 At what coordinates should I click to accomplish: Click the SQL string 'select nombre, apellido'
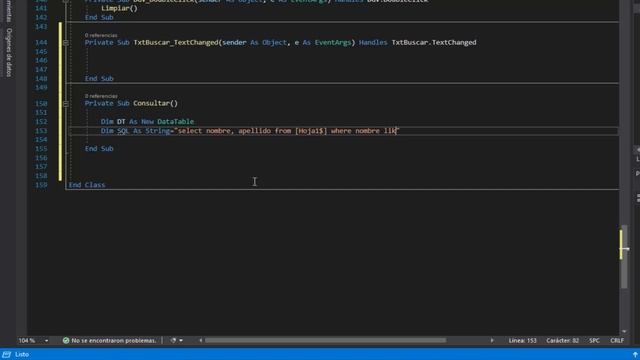(x=224, y=131)
